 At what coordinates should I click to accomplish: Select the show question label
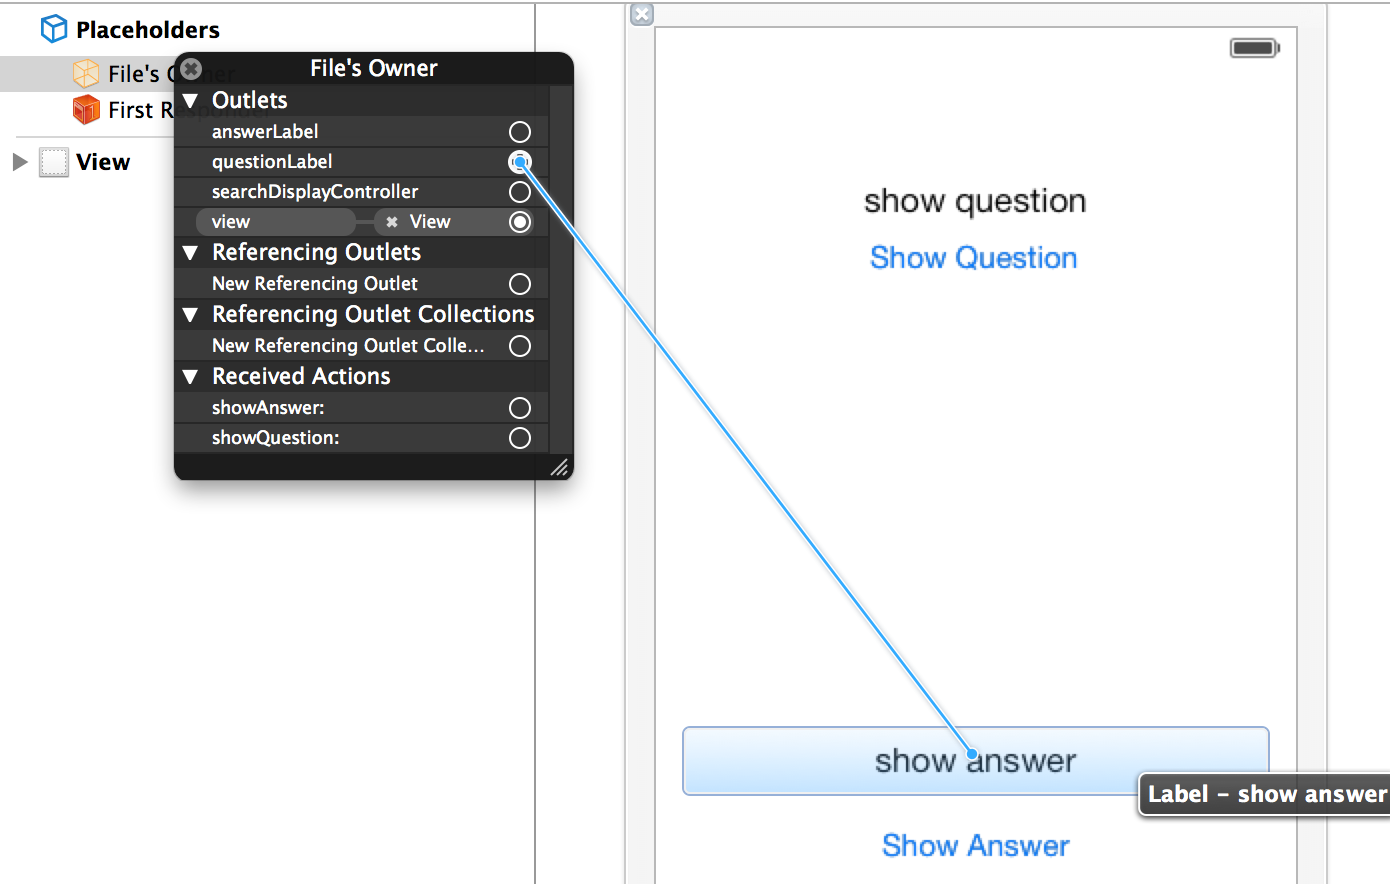point(974,201)
